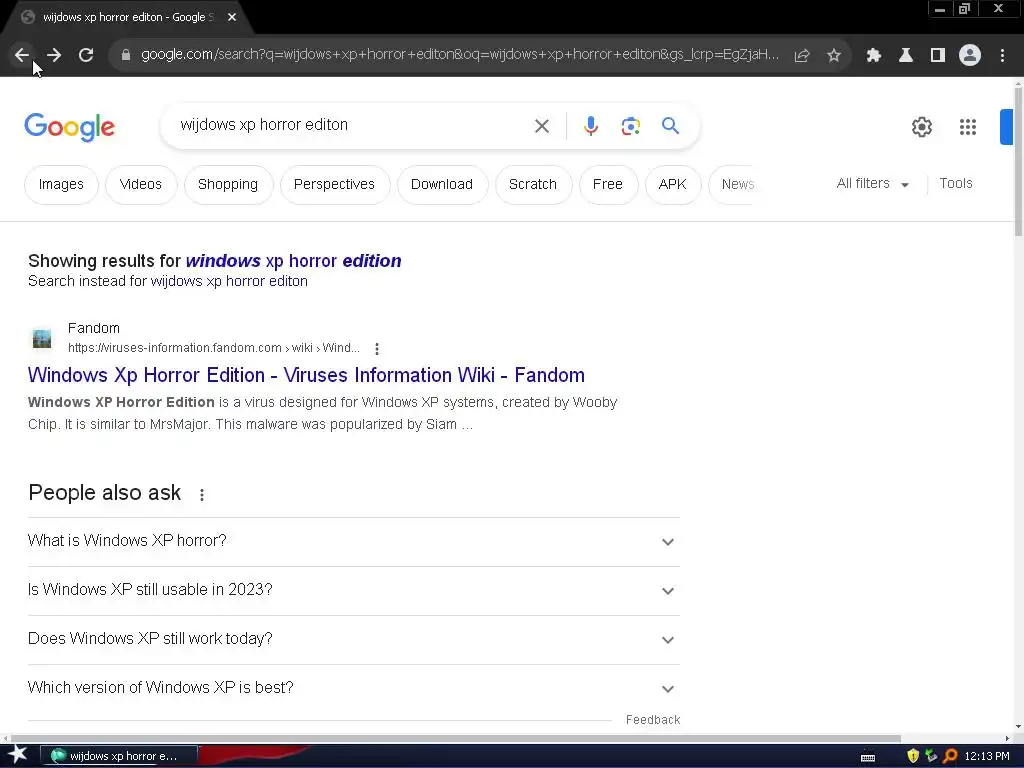Click the Fandom site favicon

[42, 338]
